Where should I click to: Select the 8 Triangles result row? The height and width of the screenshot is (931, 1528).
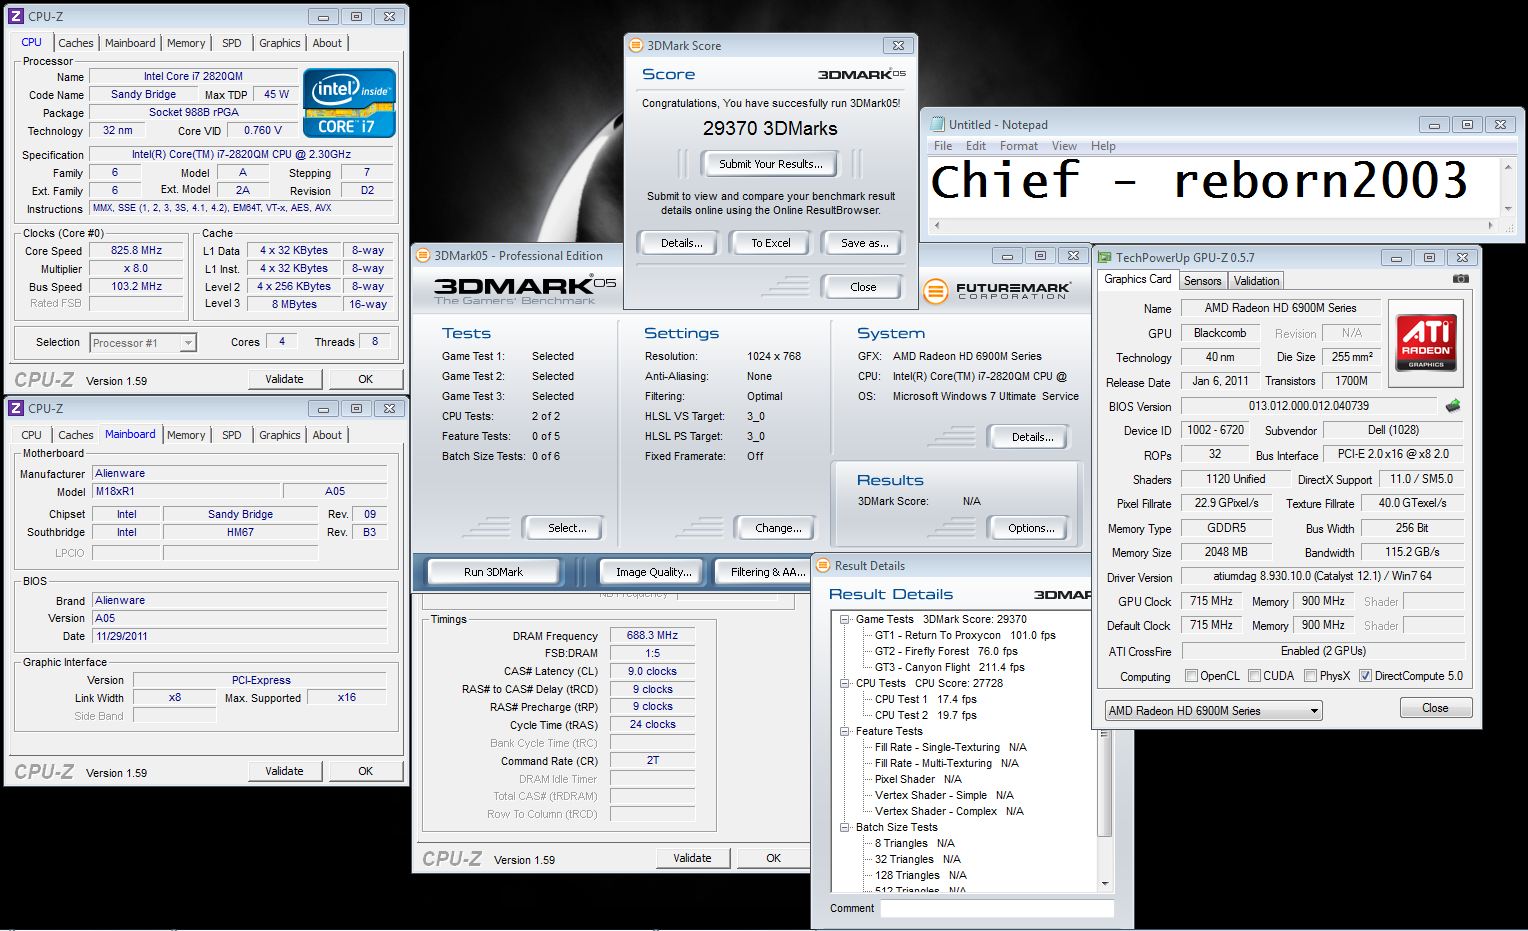pyautogui.click(x=914, y=843)
